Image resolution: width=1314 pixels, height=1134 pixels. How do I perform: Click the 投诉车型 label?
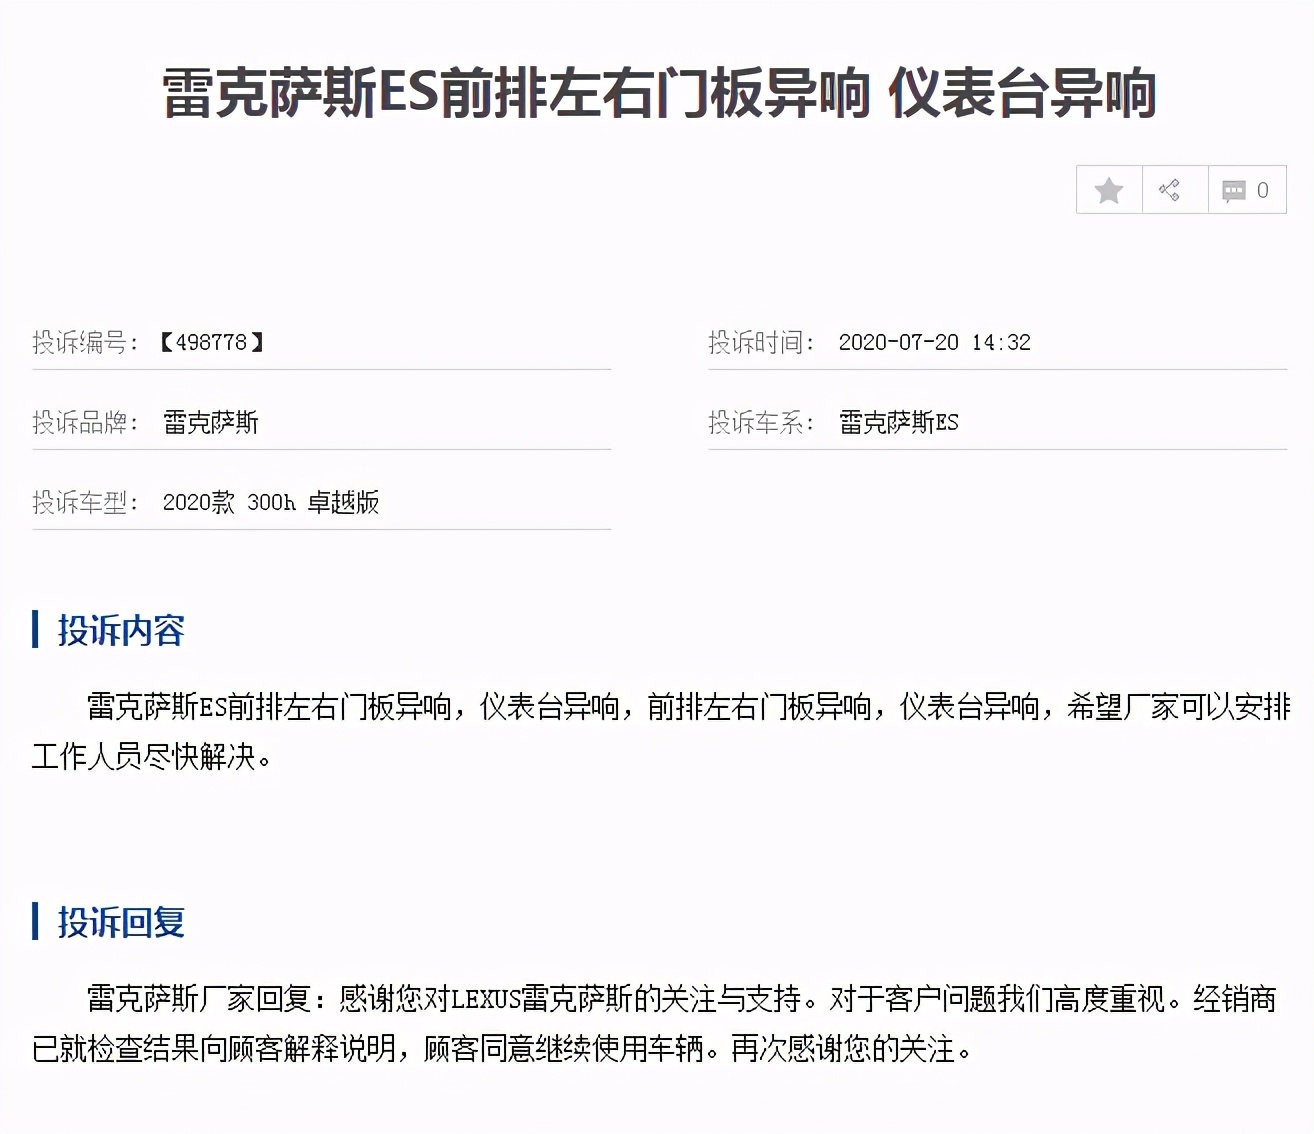[x=85, y=502]
